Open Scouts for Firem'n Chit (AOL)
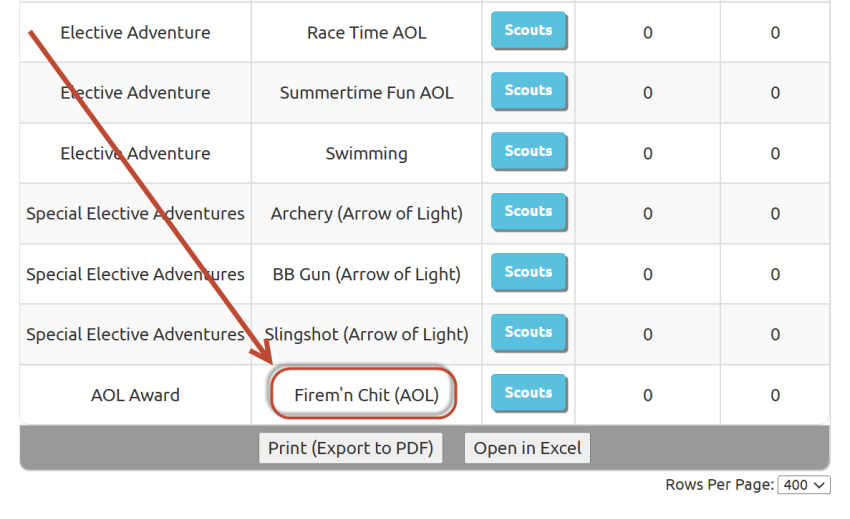Screen dimensions: 850x519 [x=529, y=393]
